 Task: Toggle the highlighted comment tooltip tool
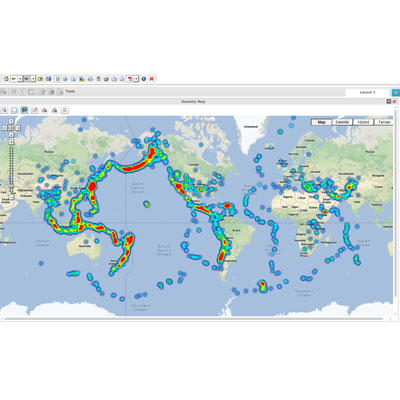[x=24, y=110]
